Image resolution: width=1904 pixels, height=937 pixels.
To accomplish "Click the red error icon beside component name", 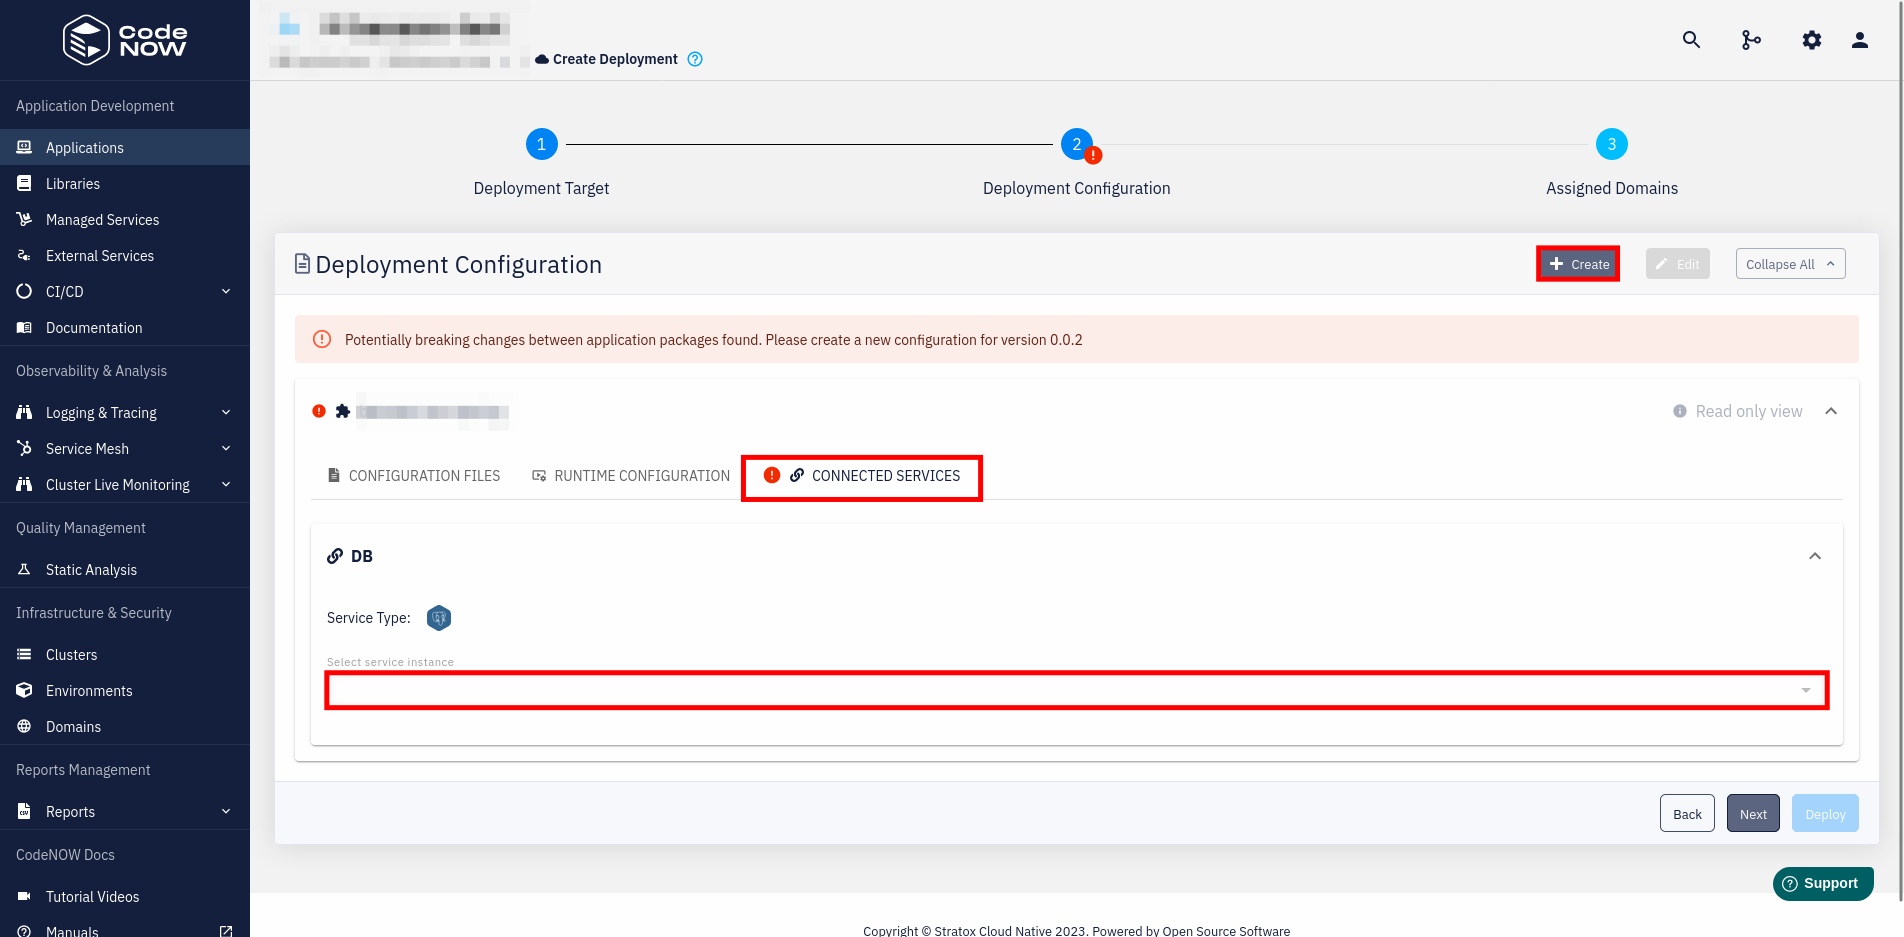I will click(x=319, y=411).
